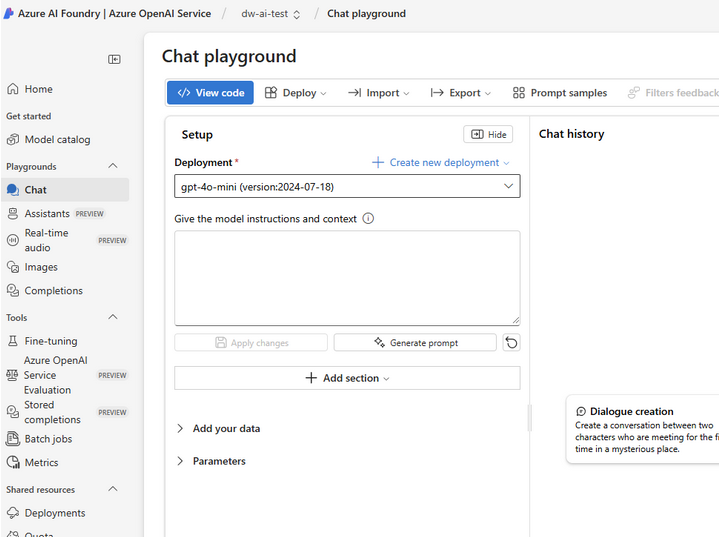Click the Generate prompt button
The image size is (719, 537).
click(x=415, y=343)
